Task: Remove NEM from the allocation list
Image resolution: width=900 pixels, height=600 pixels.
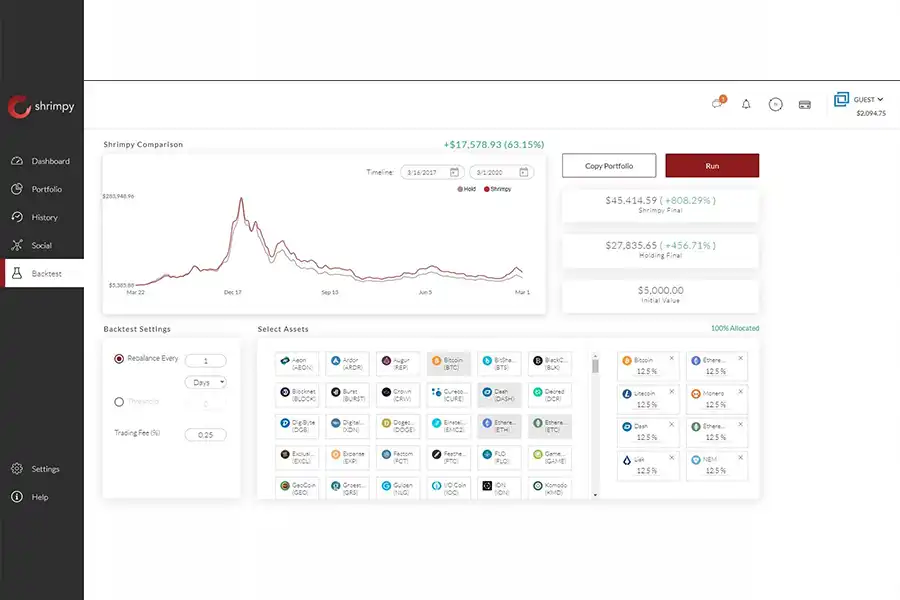Action: point(740,458)
